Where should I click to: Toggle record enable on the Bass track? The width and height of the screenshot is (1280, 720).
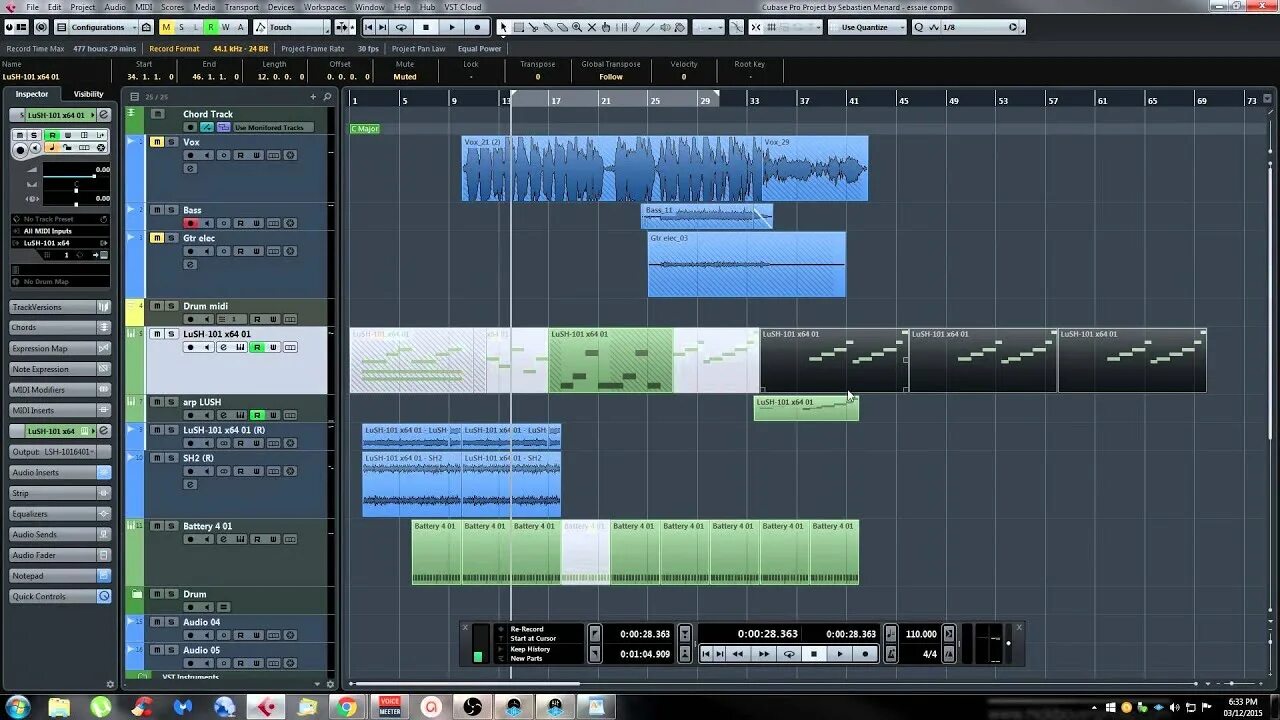pyautogui.click(x=191, y=223)
